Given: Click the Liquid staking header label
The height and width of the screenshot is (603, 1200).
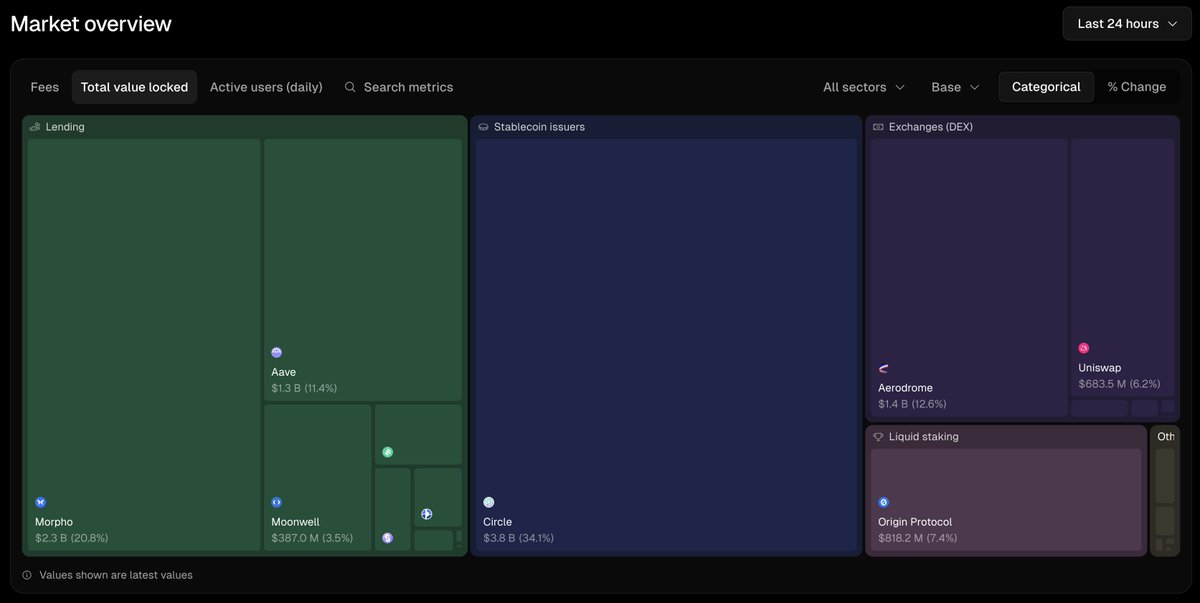Looking at the screenshot, I should pyautogui.click(x=924, y=437).
